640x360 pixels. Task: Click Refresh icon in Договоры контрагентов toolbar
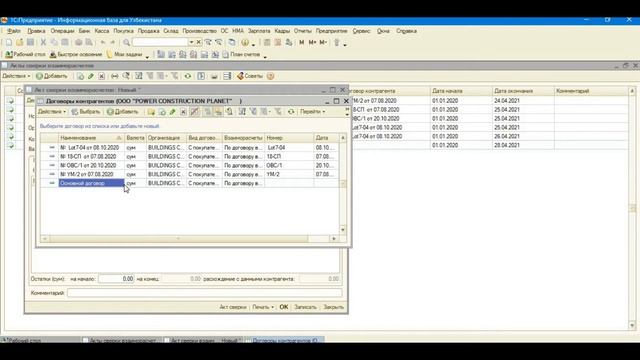pos(291,112)
